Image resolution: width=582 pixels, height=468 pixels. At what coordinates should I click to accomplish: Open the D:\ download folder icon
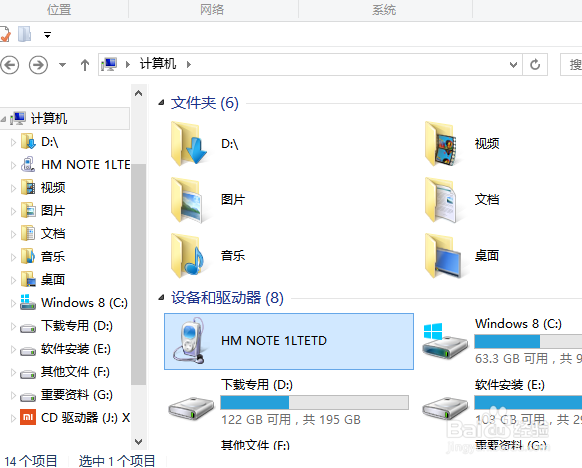point(189,143)
